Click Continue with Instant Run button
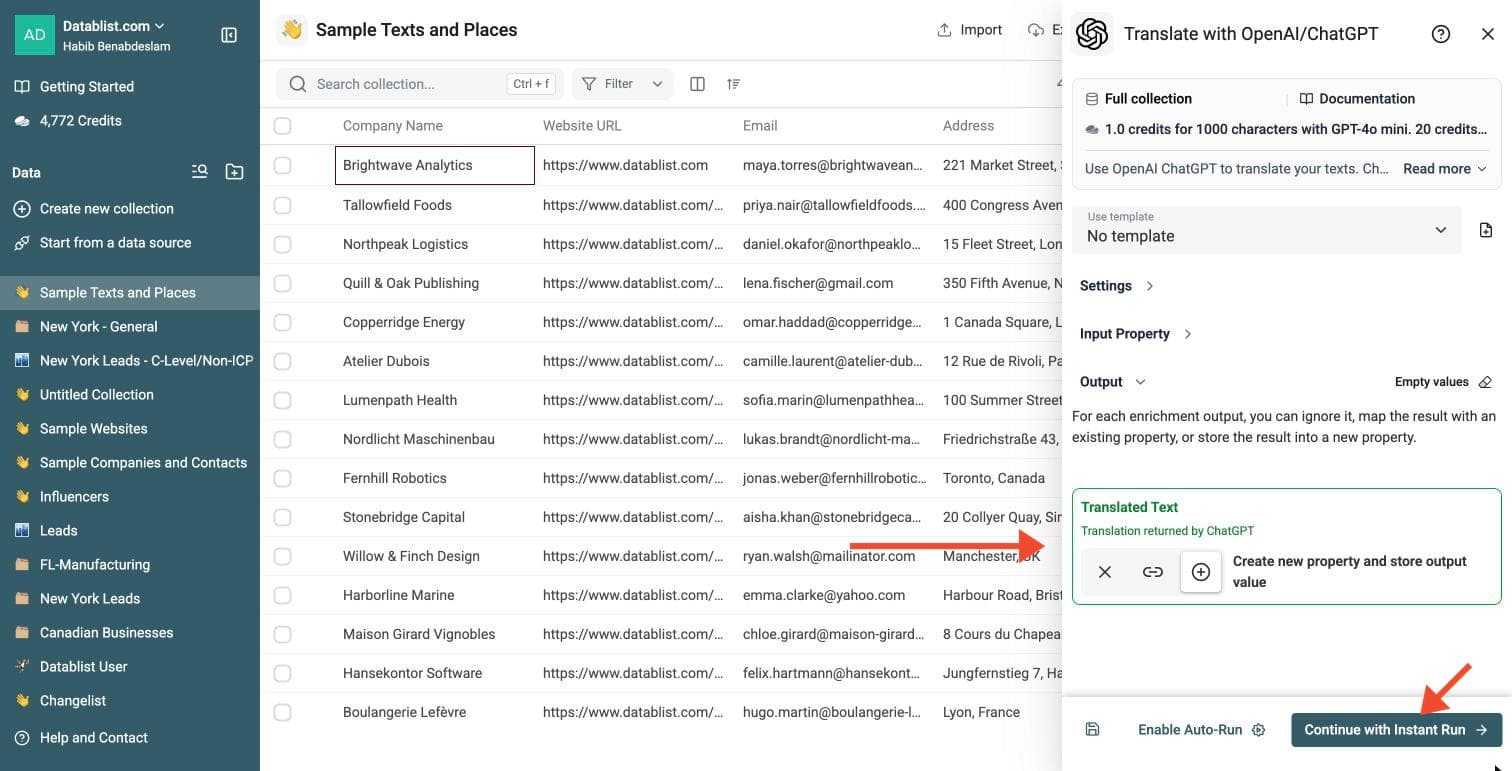1512x771 pixels. (x=1396, y=730)
